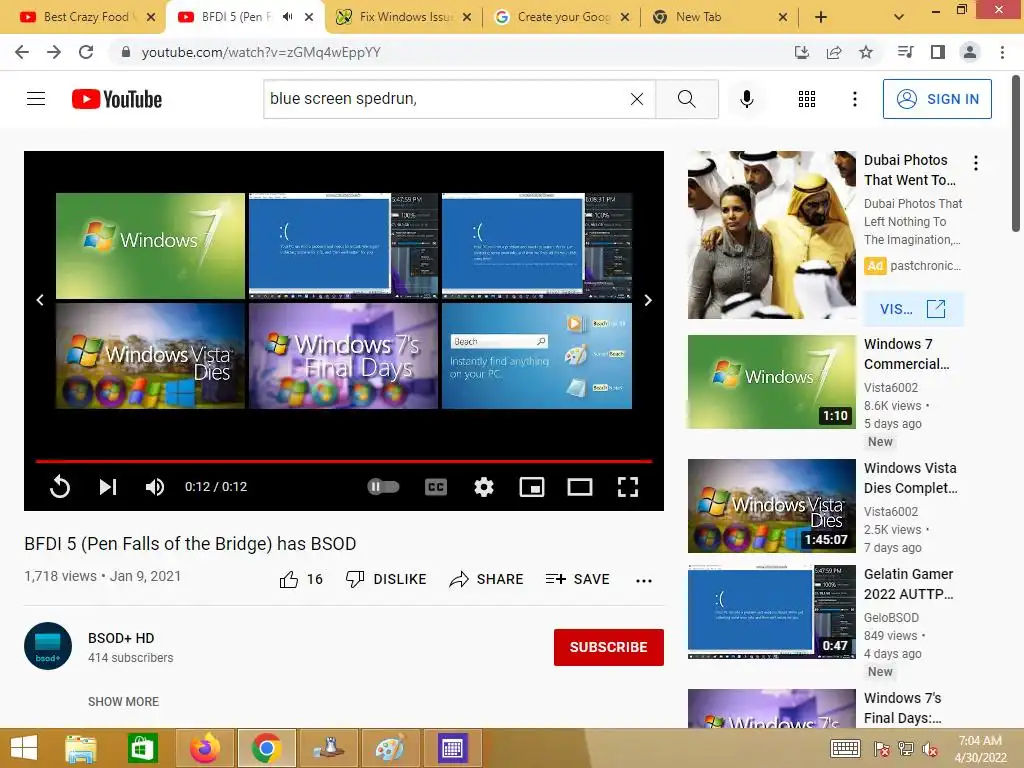SAVE video to a playlist
Image resolution: width=1024 pixels, height=768 pixels.
click(x=577, y=579)
